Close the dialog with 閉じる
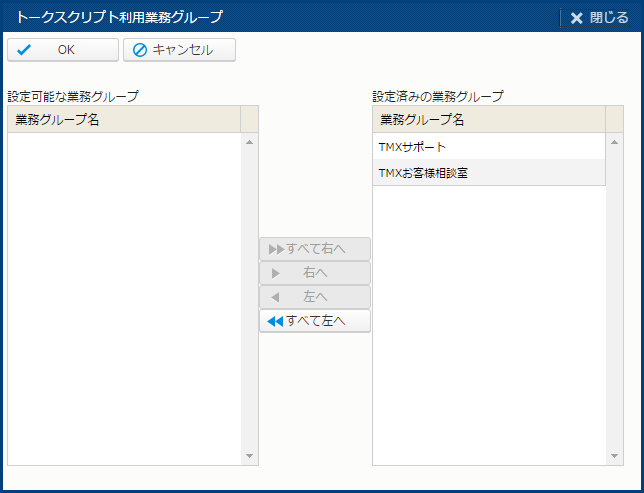Screen dimensions: 644x493 coord(600,17)
